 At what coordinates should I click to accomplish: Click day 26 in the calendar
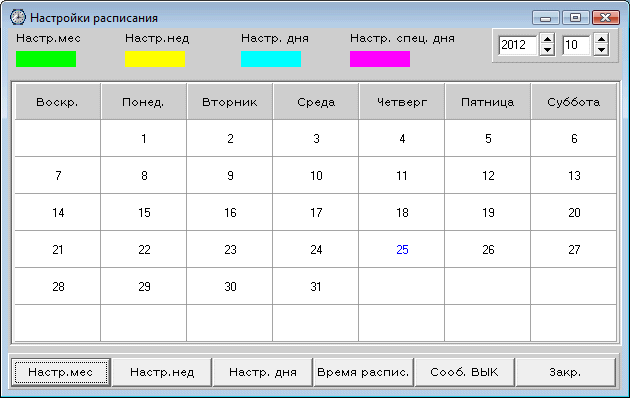pos(487,249)
